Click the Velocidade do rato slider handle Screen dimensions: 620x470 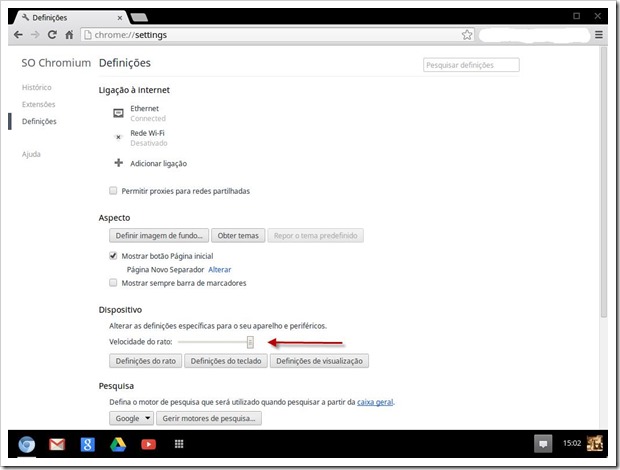coord(250,342)
